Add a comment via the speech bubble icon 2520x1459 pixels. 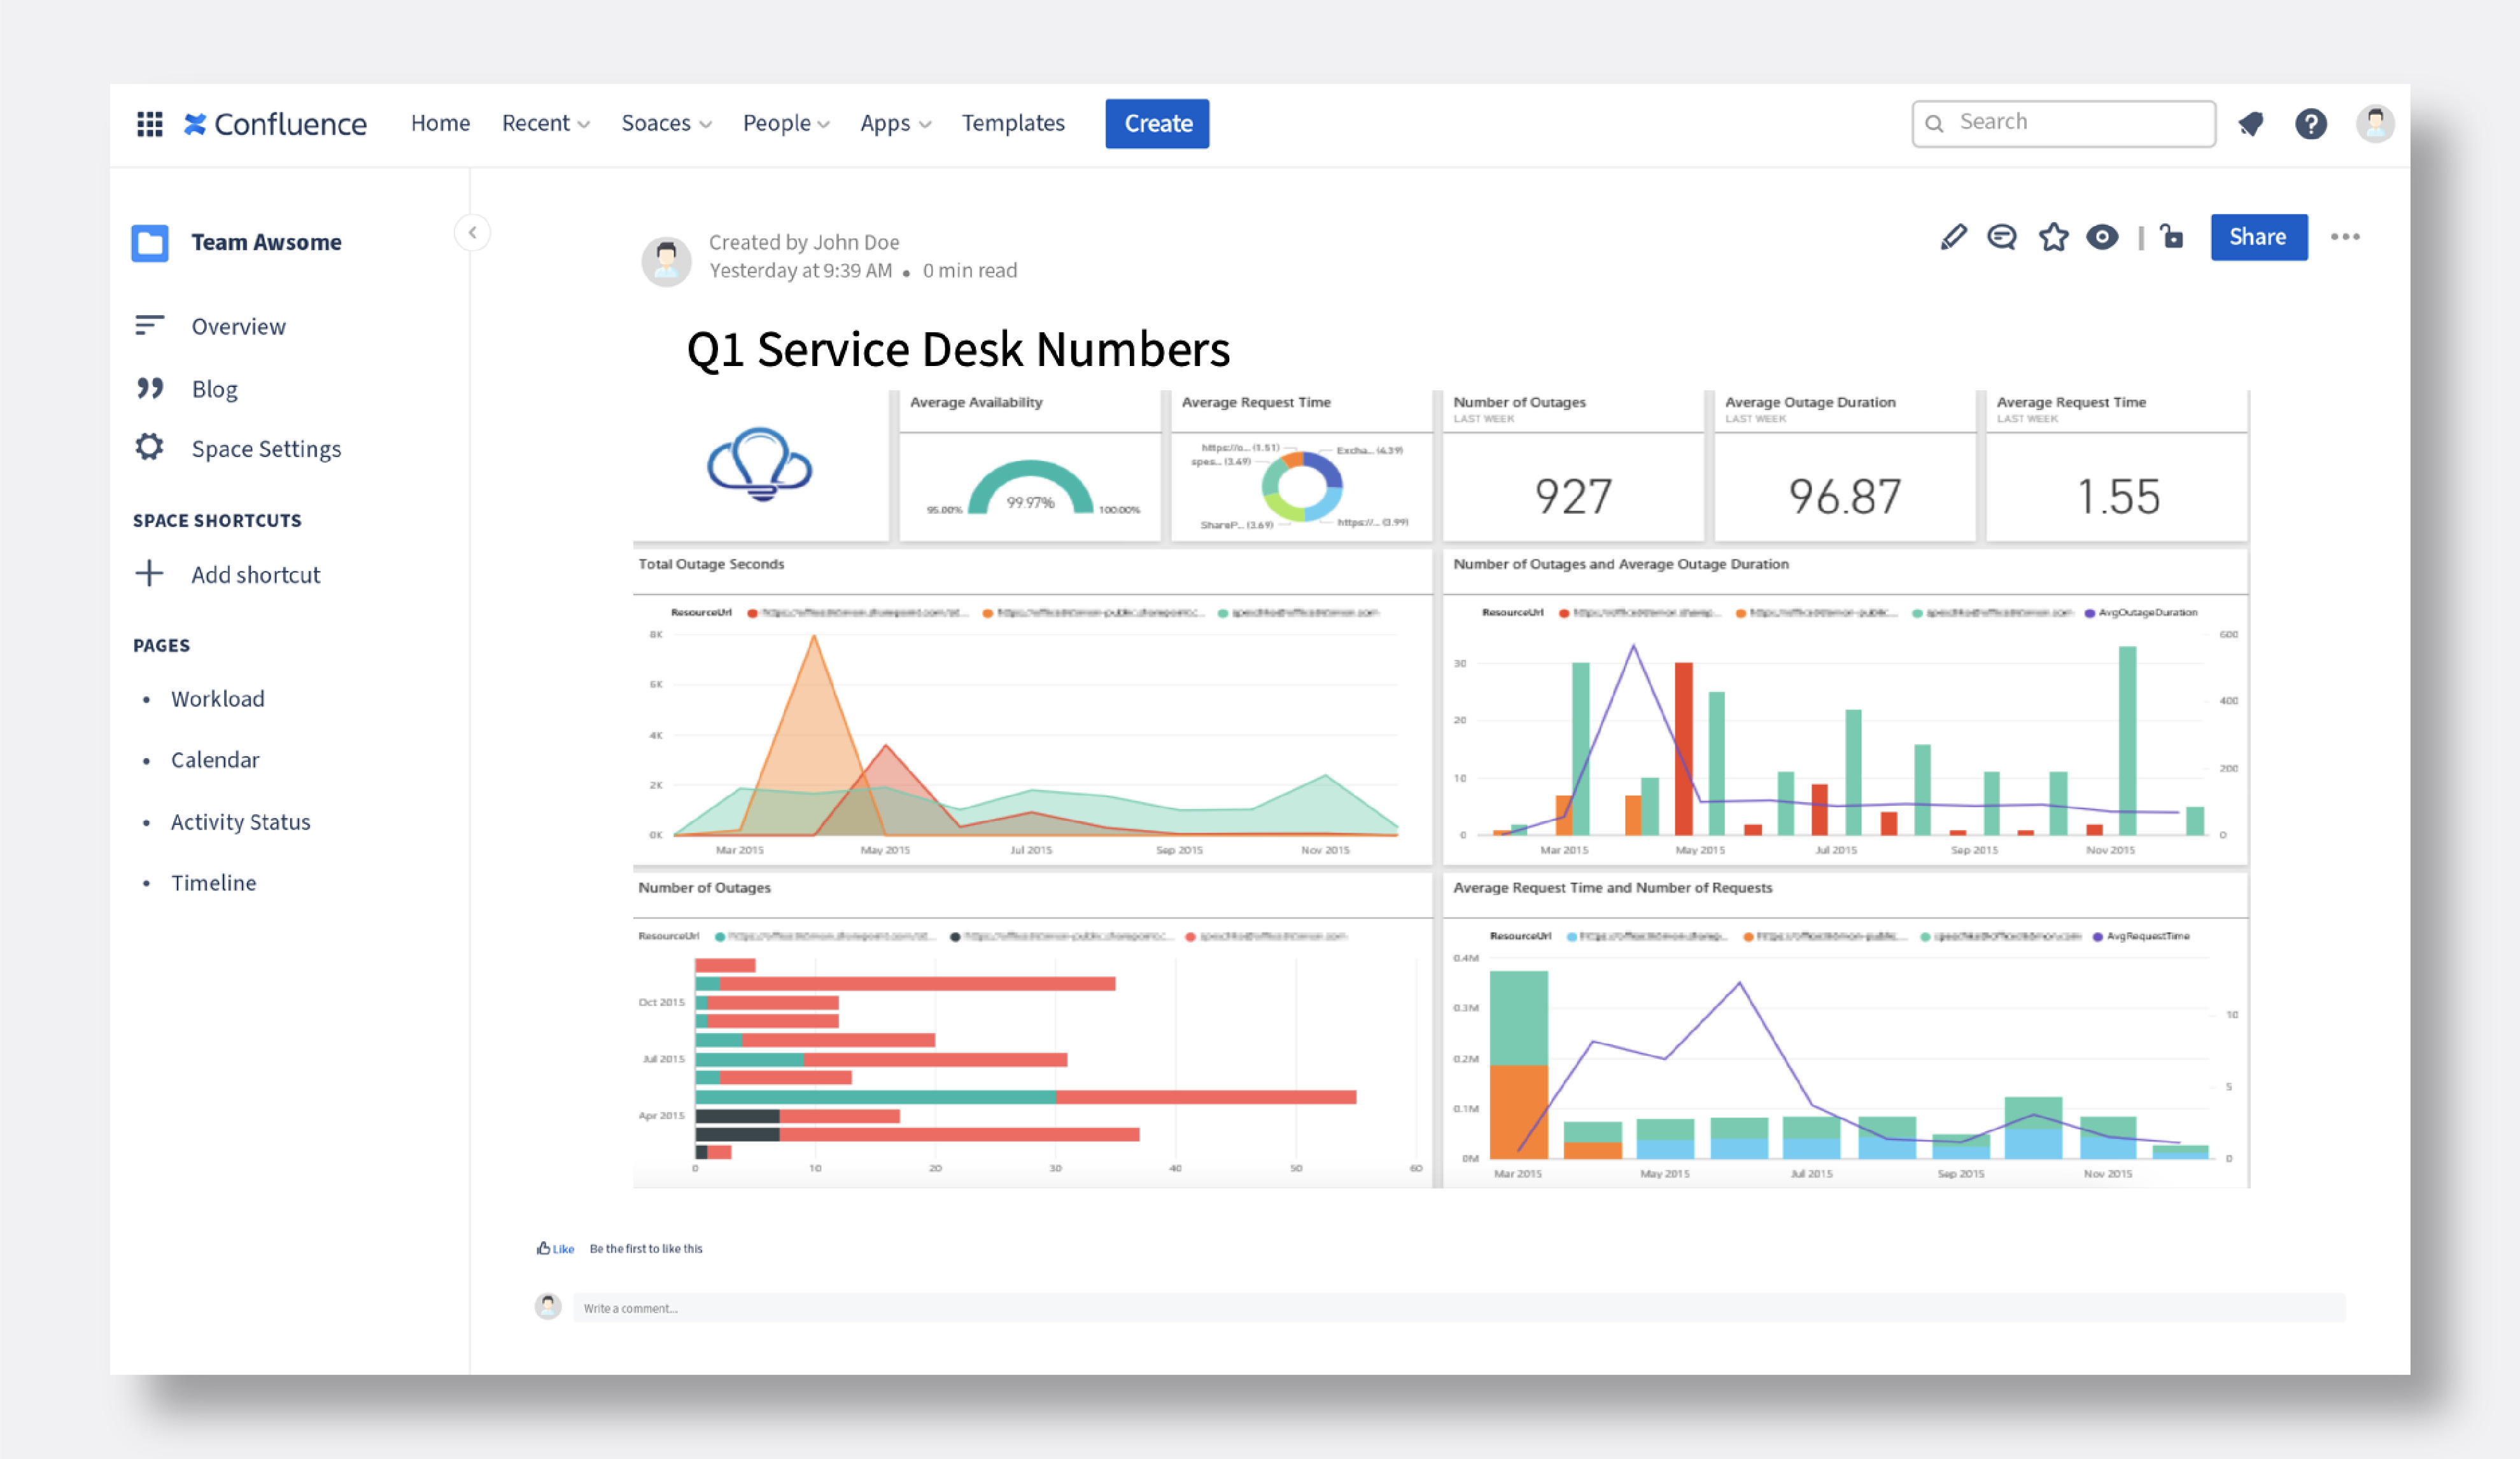tap(2001, 237)
